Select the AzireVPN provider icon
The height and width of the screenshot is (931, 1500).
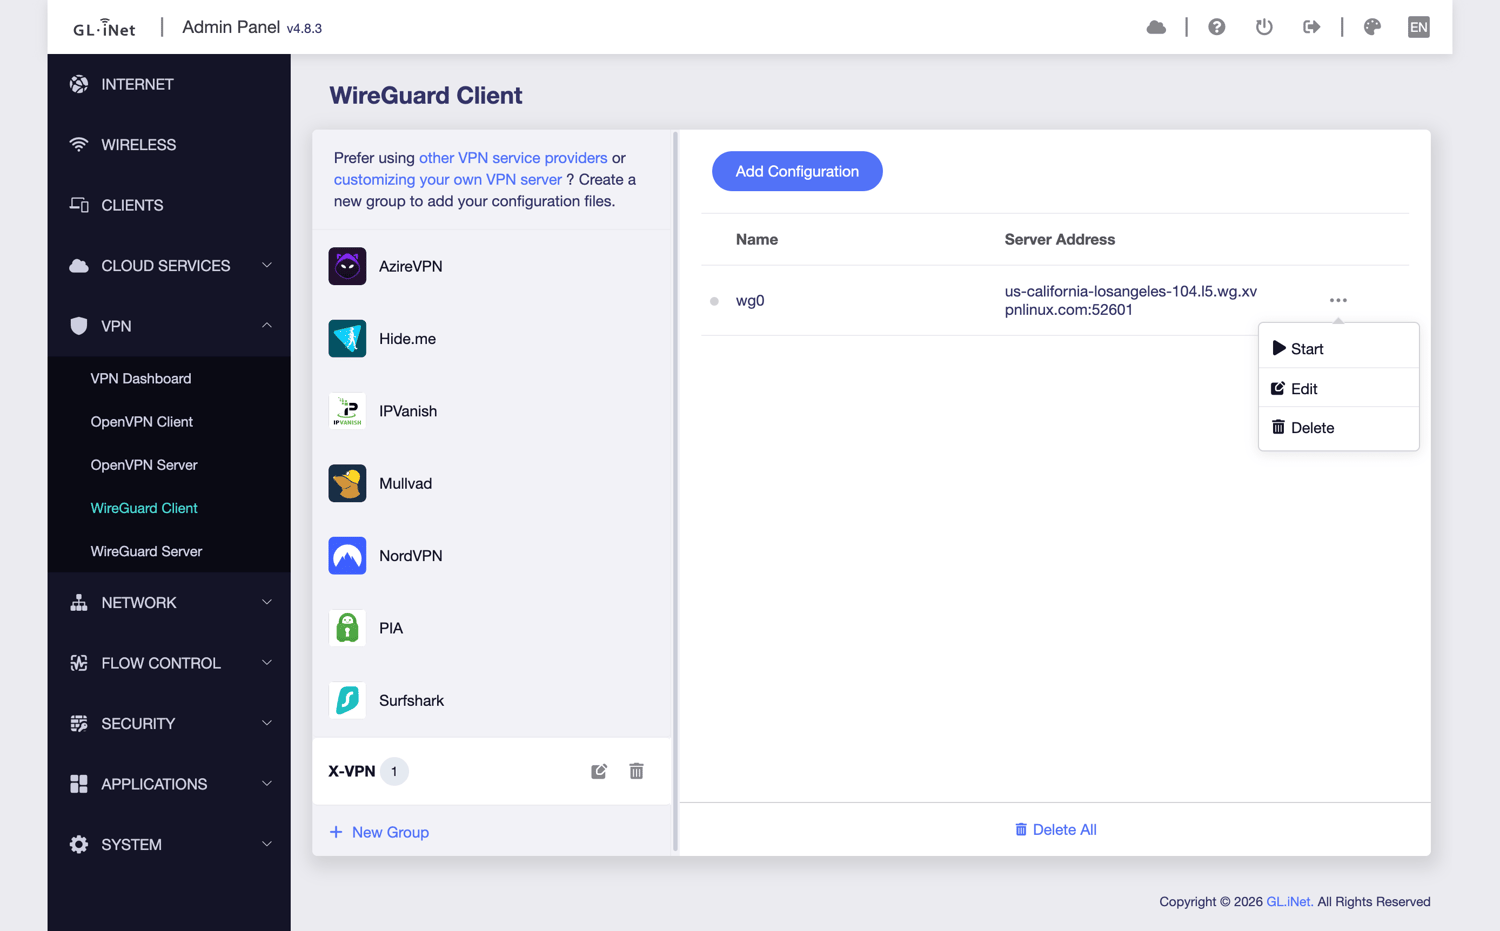click(347, 266)
